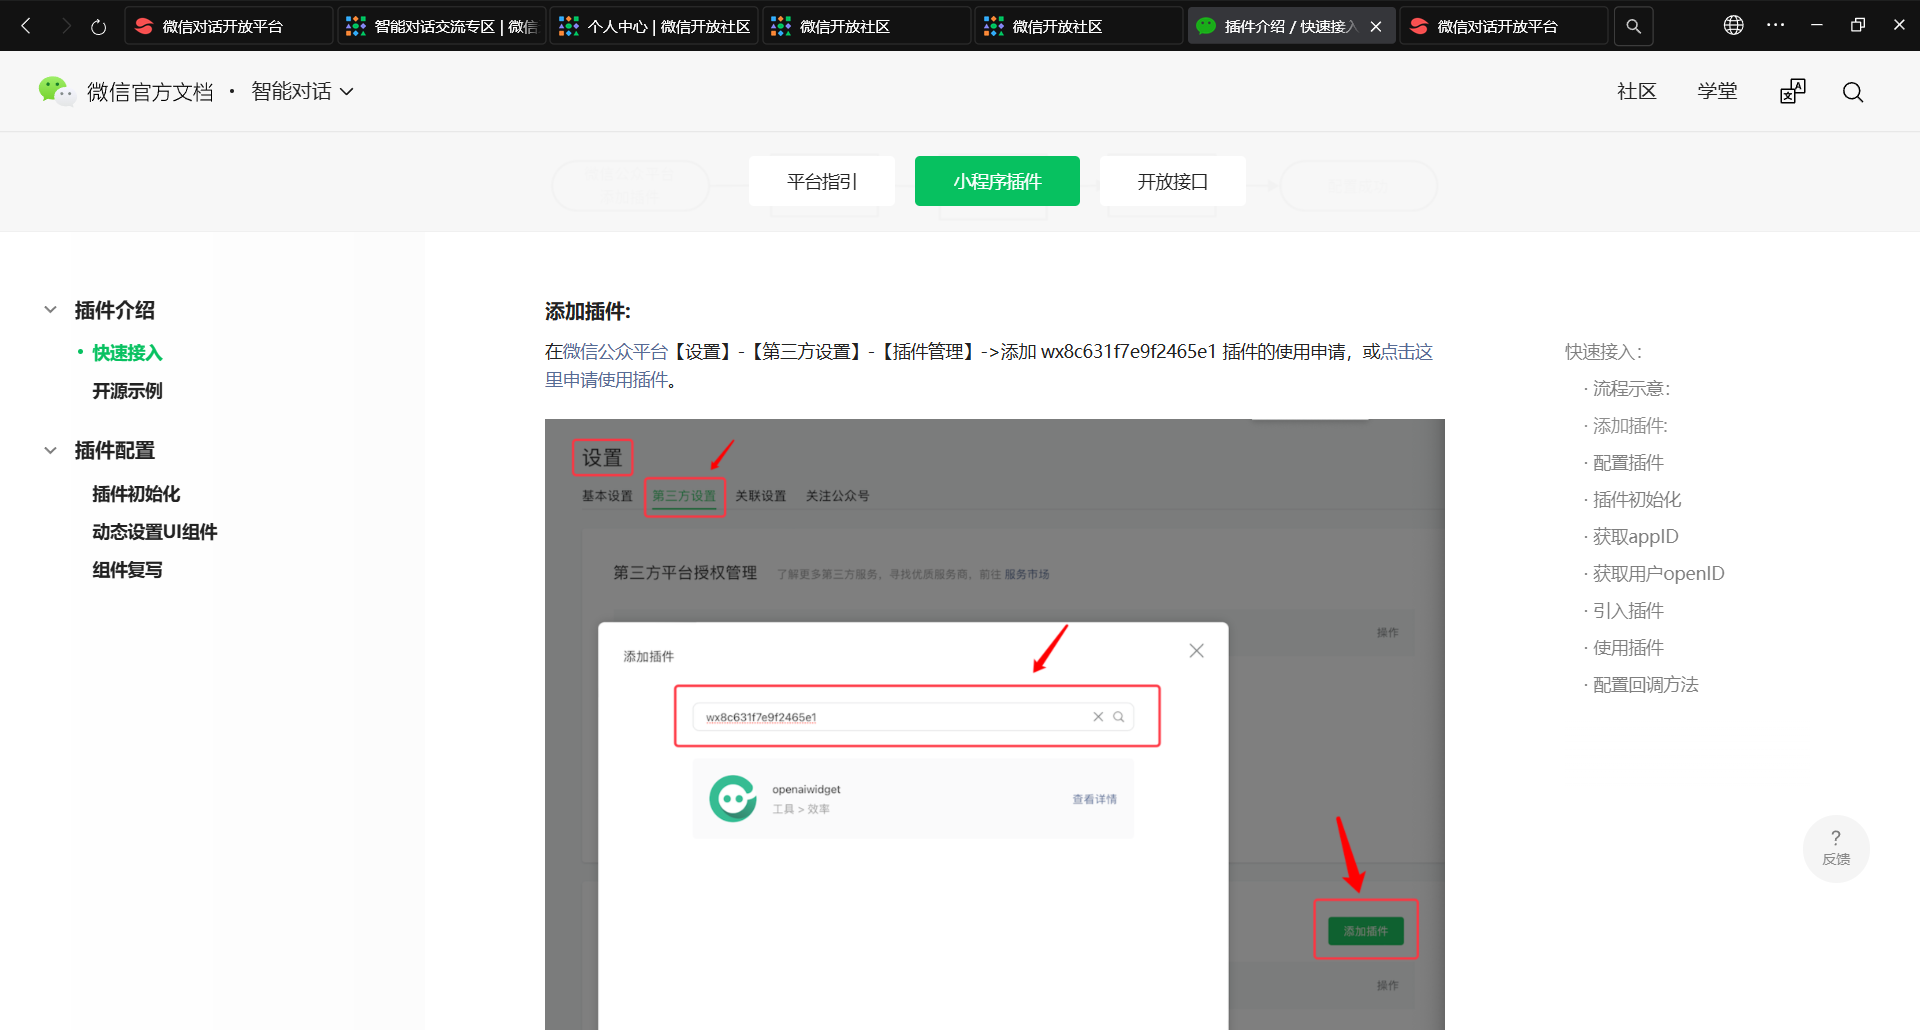Collapse the 插件介绍 sidebar section
Screen dimensions: 1920x1030
coord(50,310)
